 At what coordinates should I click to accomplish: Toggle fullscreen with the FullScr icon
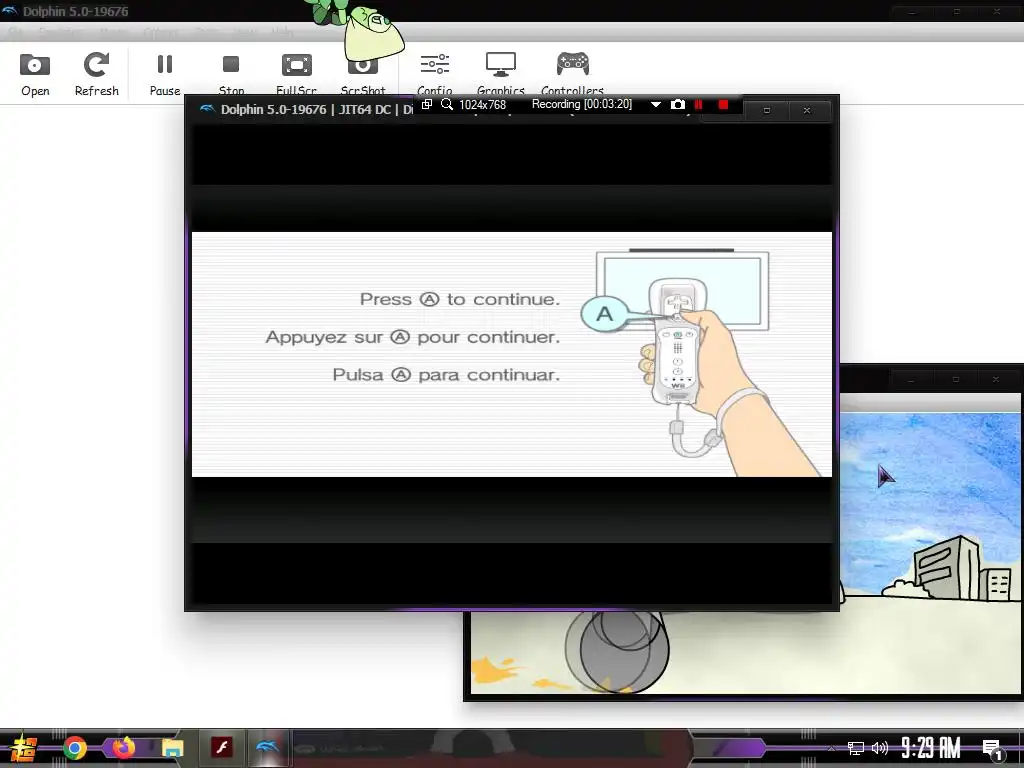[x=296, y=74]
